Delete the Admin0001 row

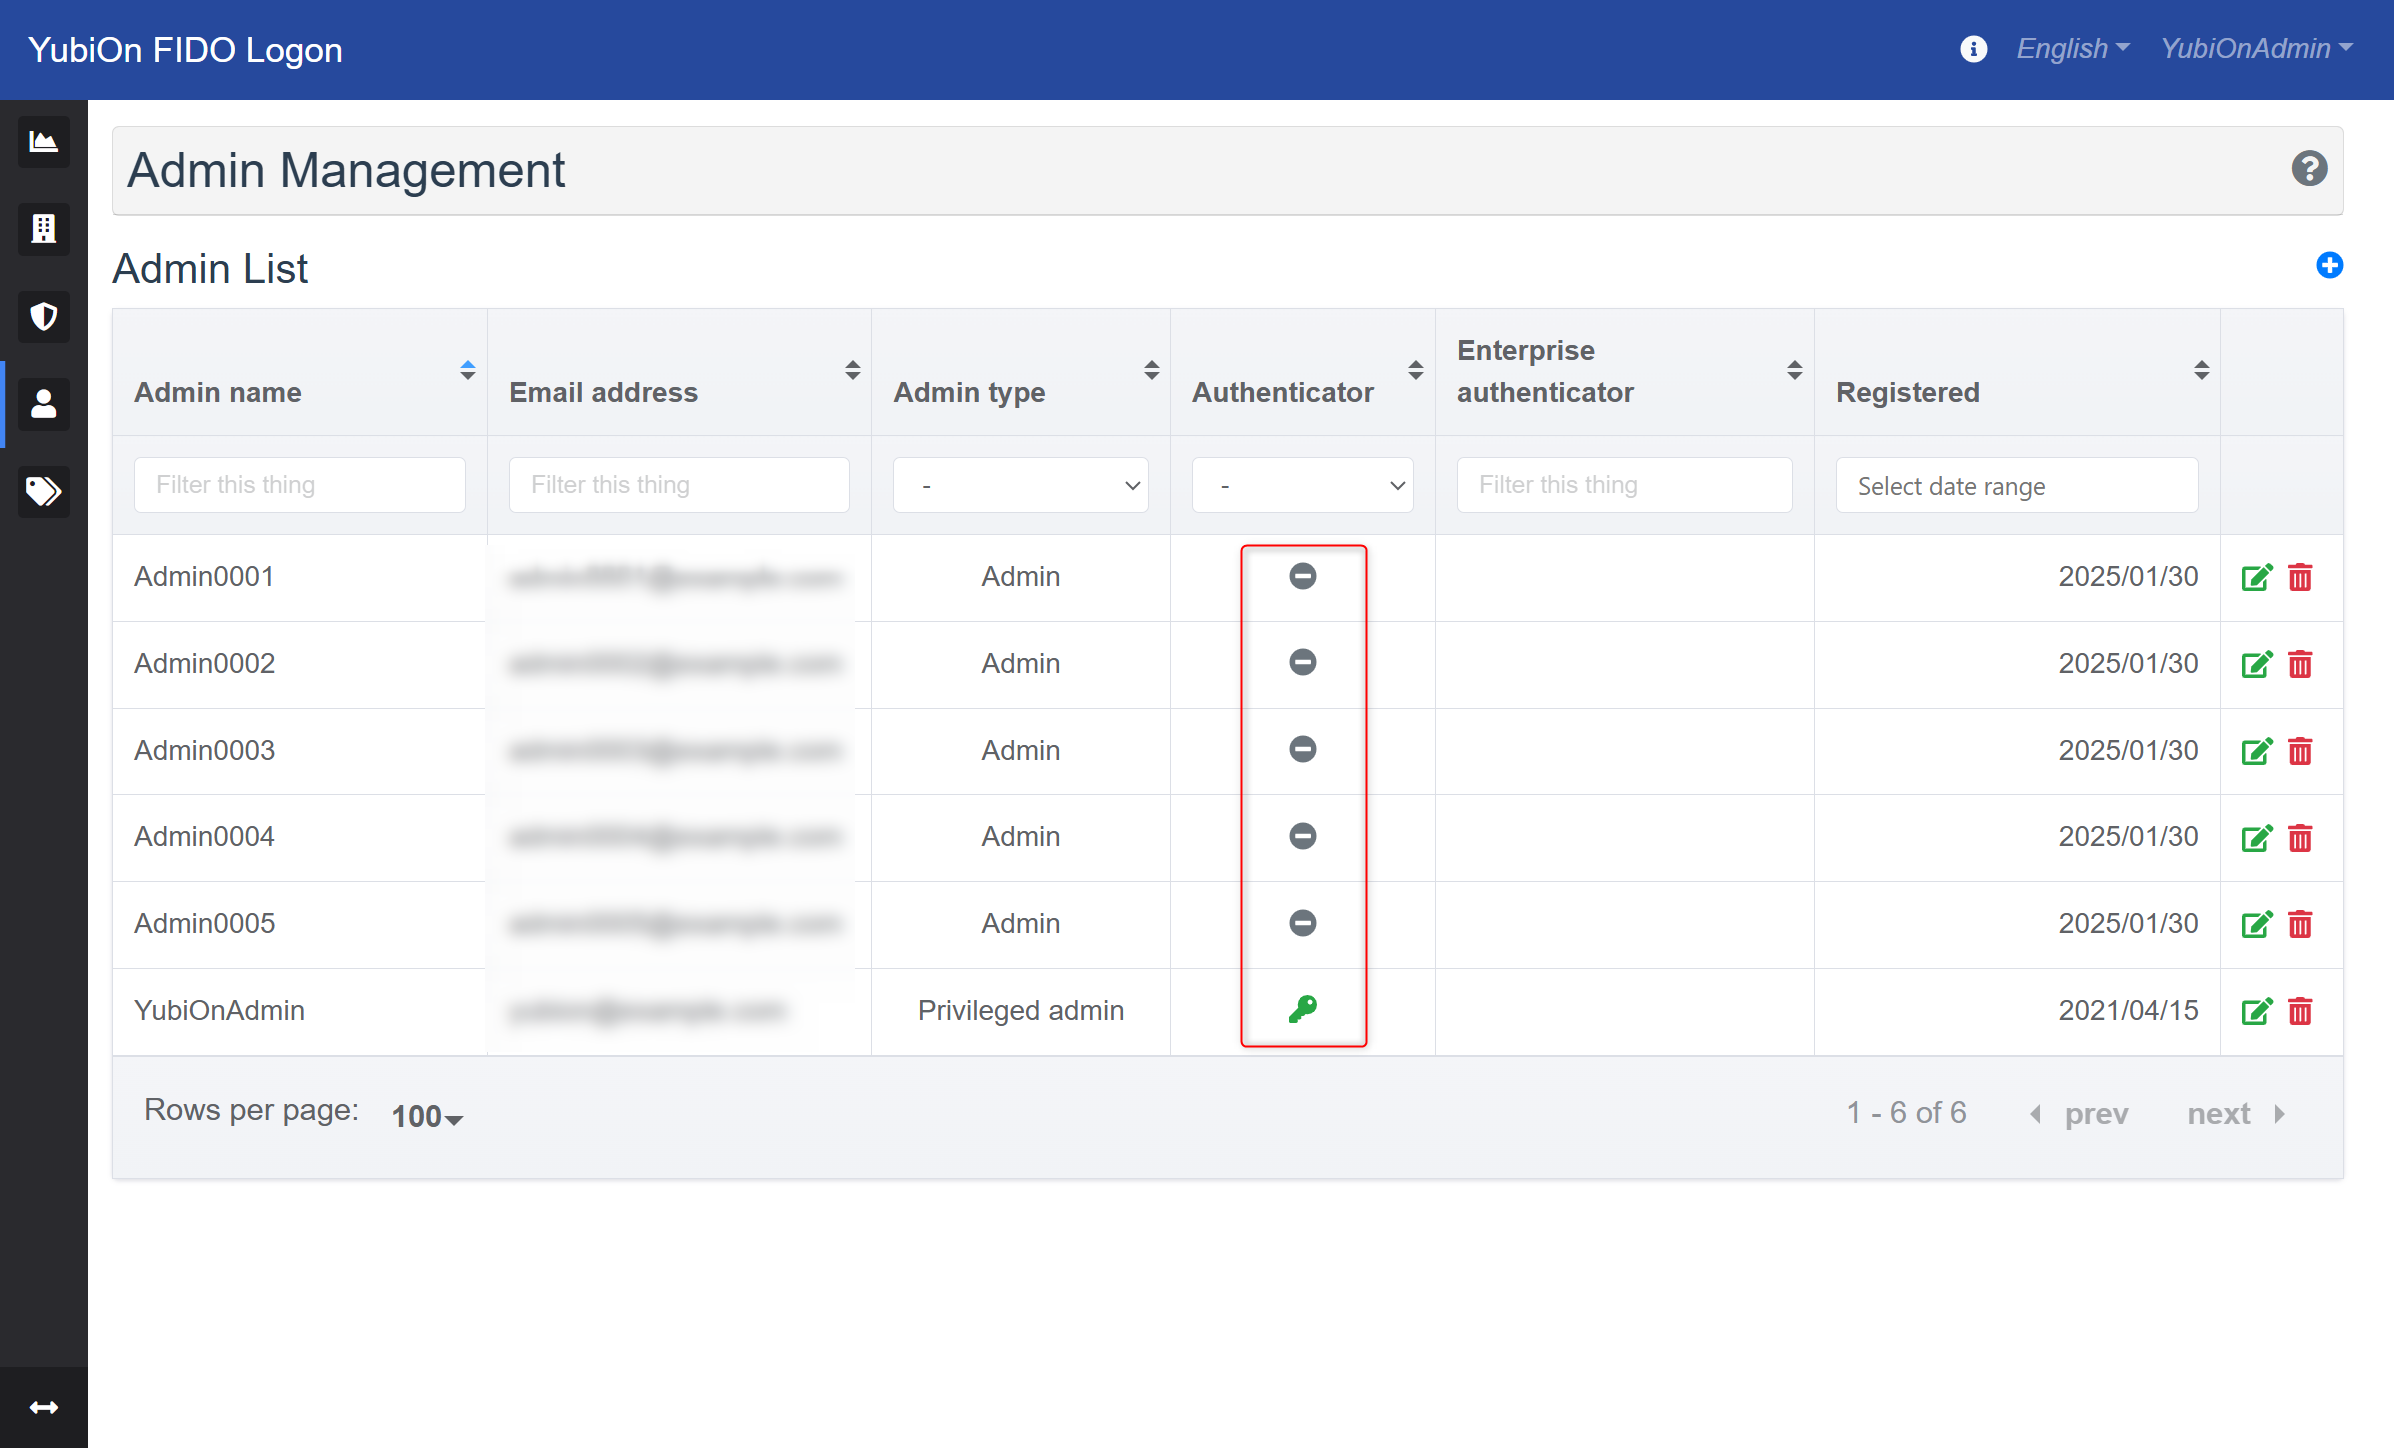(x=2300, y=577)
